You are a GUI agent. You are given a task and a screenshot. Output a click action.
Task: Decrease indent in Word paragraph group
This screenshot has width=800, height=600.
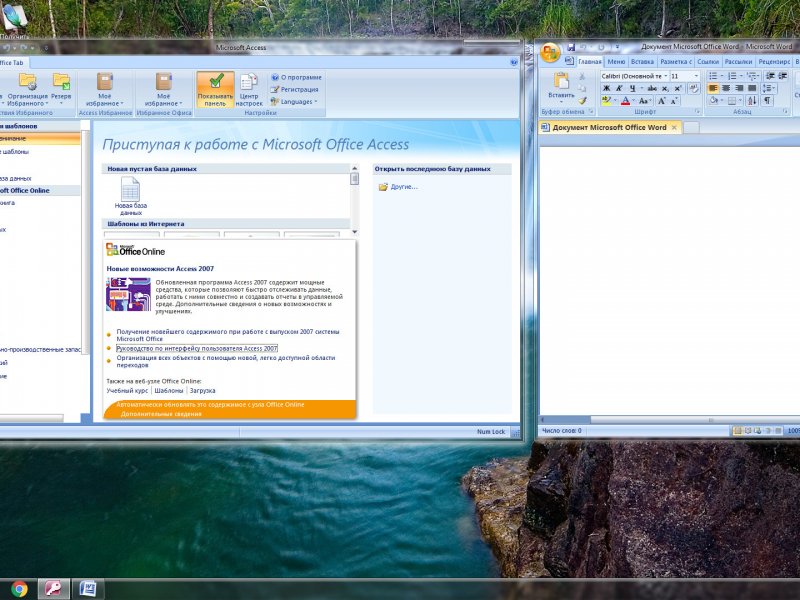pyautogui.click(x=770, y=76)
